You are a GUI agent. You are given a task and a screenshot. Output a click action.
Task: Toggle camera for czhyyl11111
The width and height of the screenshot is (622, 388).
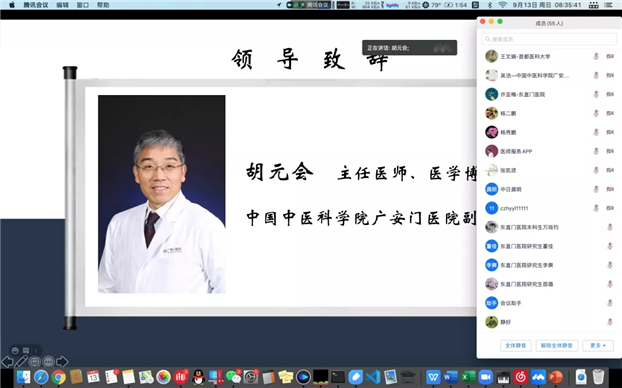[610, 208]
